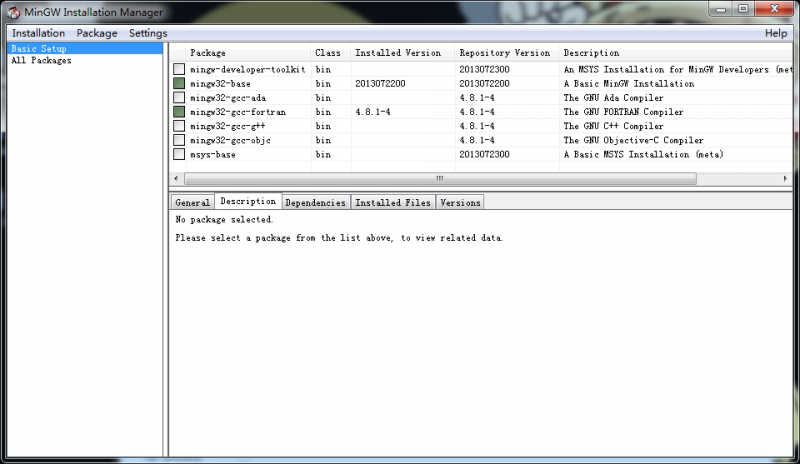Open the Package menu
This screenshot has height=464, width=800.
[97, 33]
